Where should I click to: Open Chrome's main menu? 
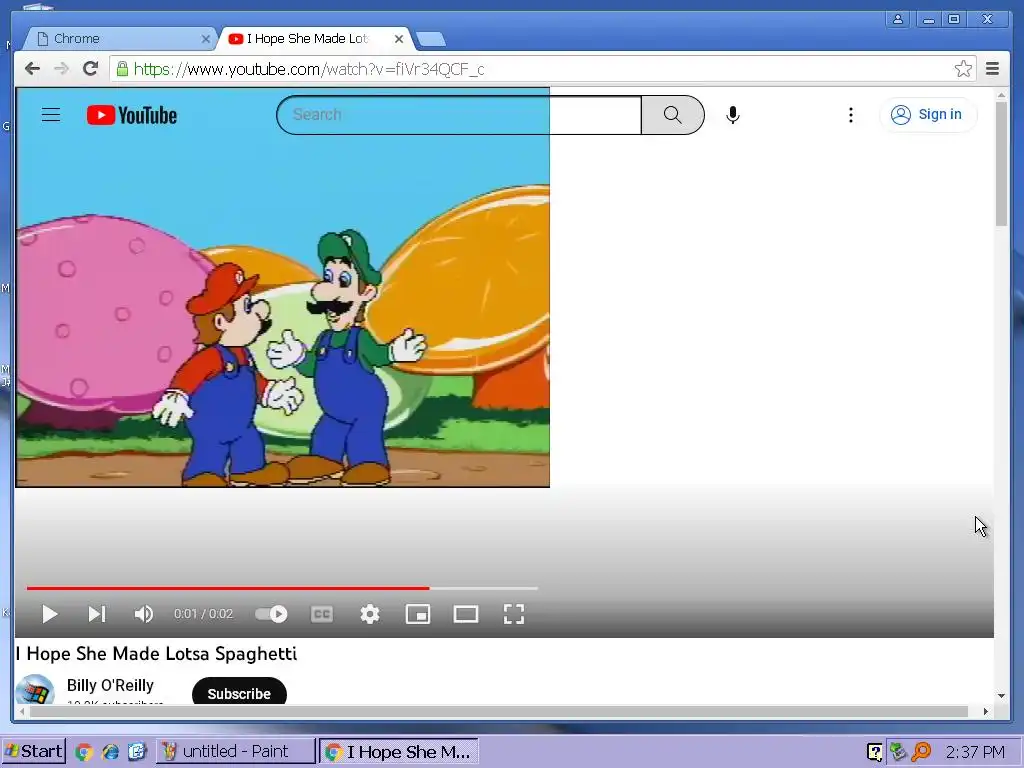coord(992,69)
